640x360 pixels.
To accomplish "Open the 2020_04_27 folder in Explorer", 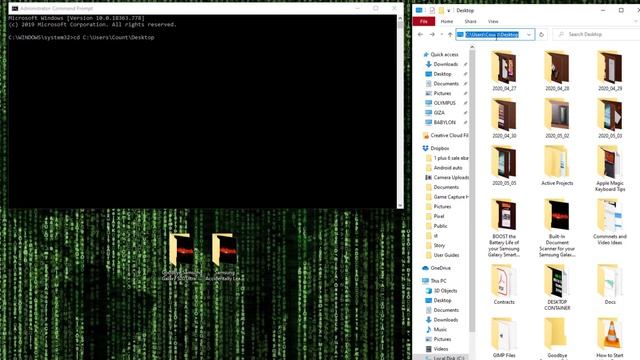I will click(x=504, y=71).
